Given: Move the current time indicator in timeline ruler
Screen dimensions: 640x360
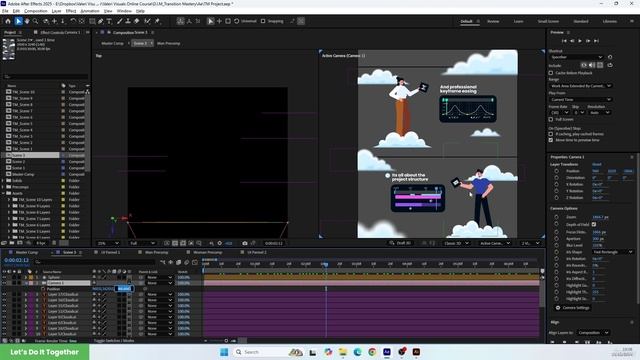Looking at the screenshot, I should tap(325, 264).
